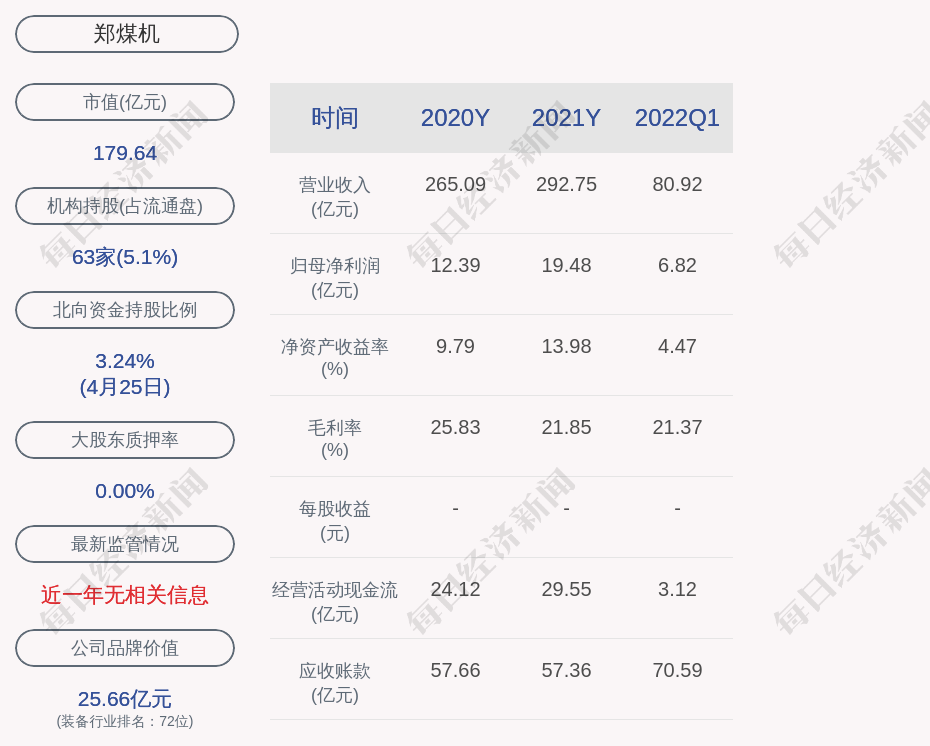Click the (4月25日) date text
Image resolution: width=930 pixels, height=746 pixels.
pyautogui.click(x=125, y=387)
